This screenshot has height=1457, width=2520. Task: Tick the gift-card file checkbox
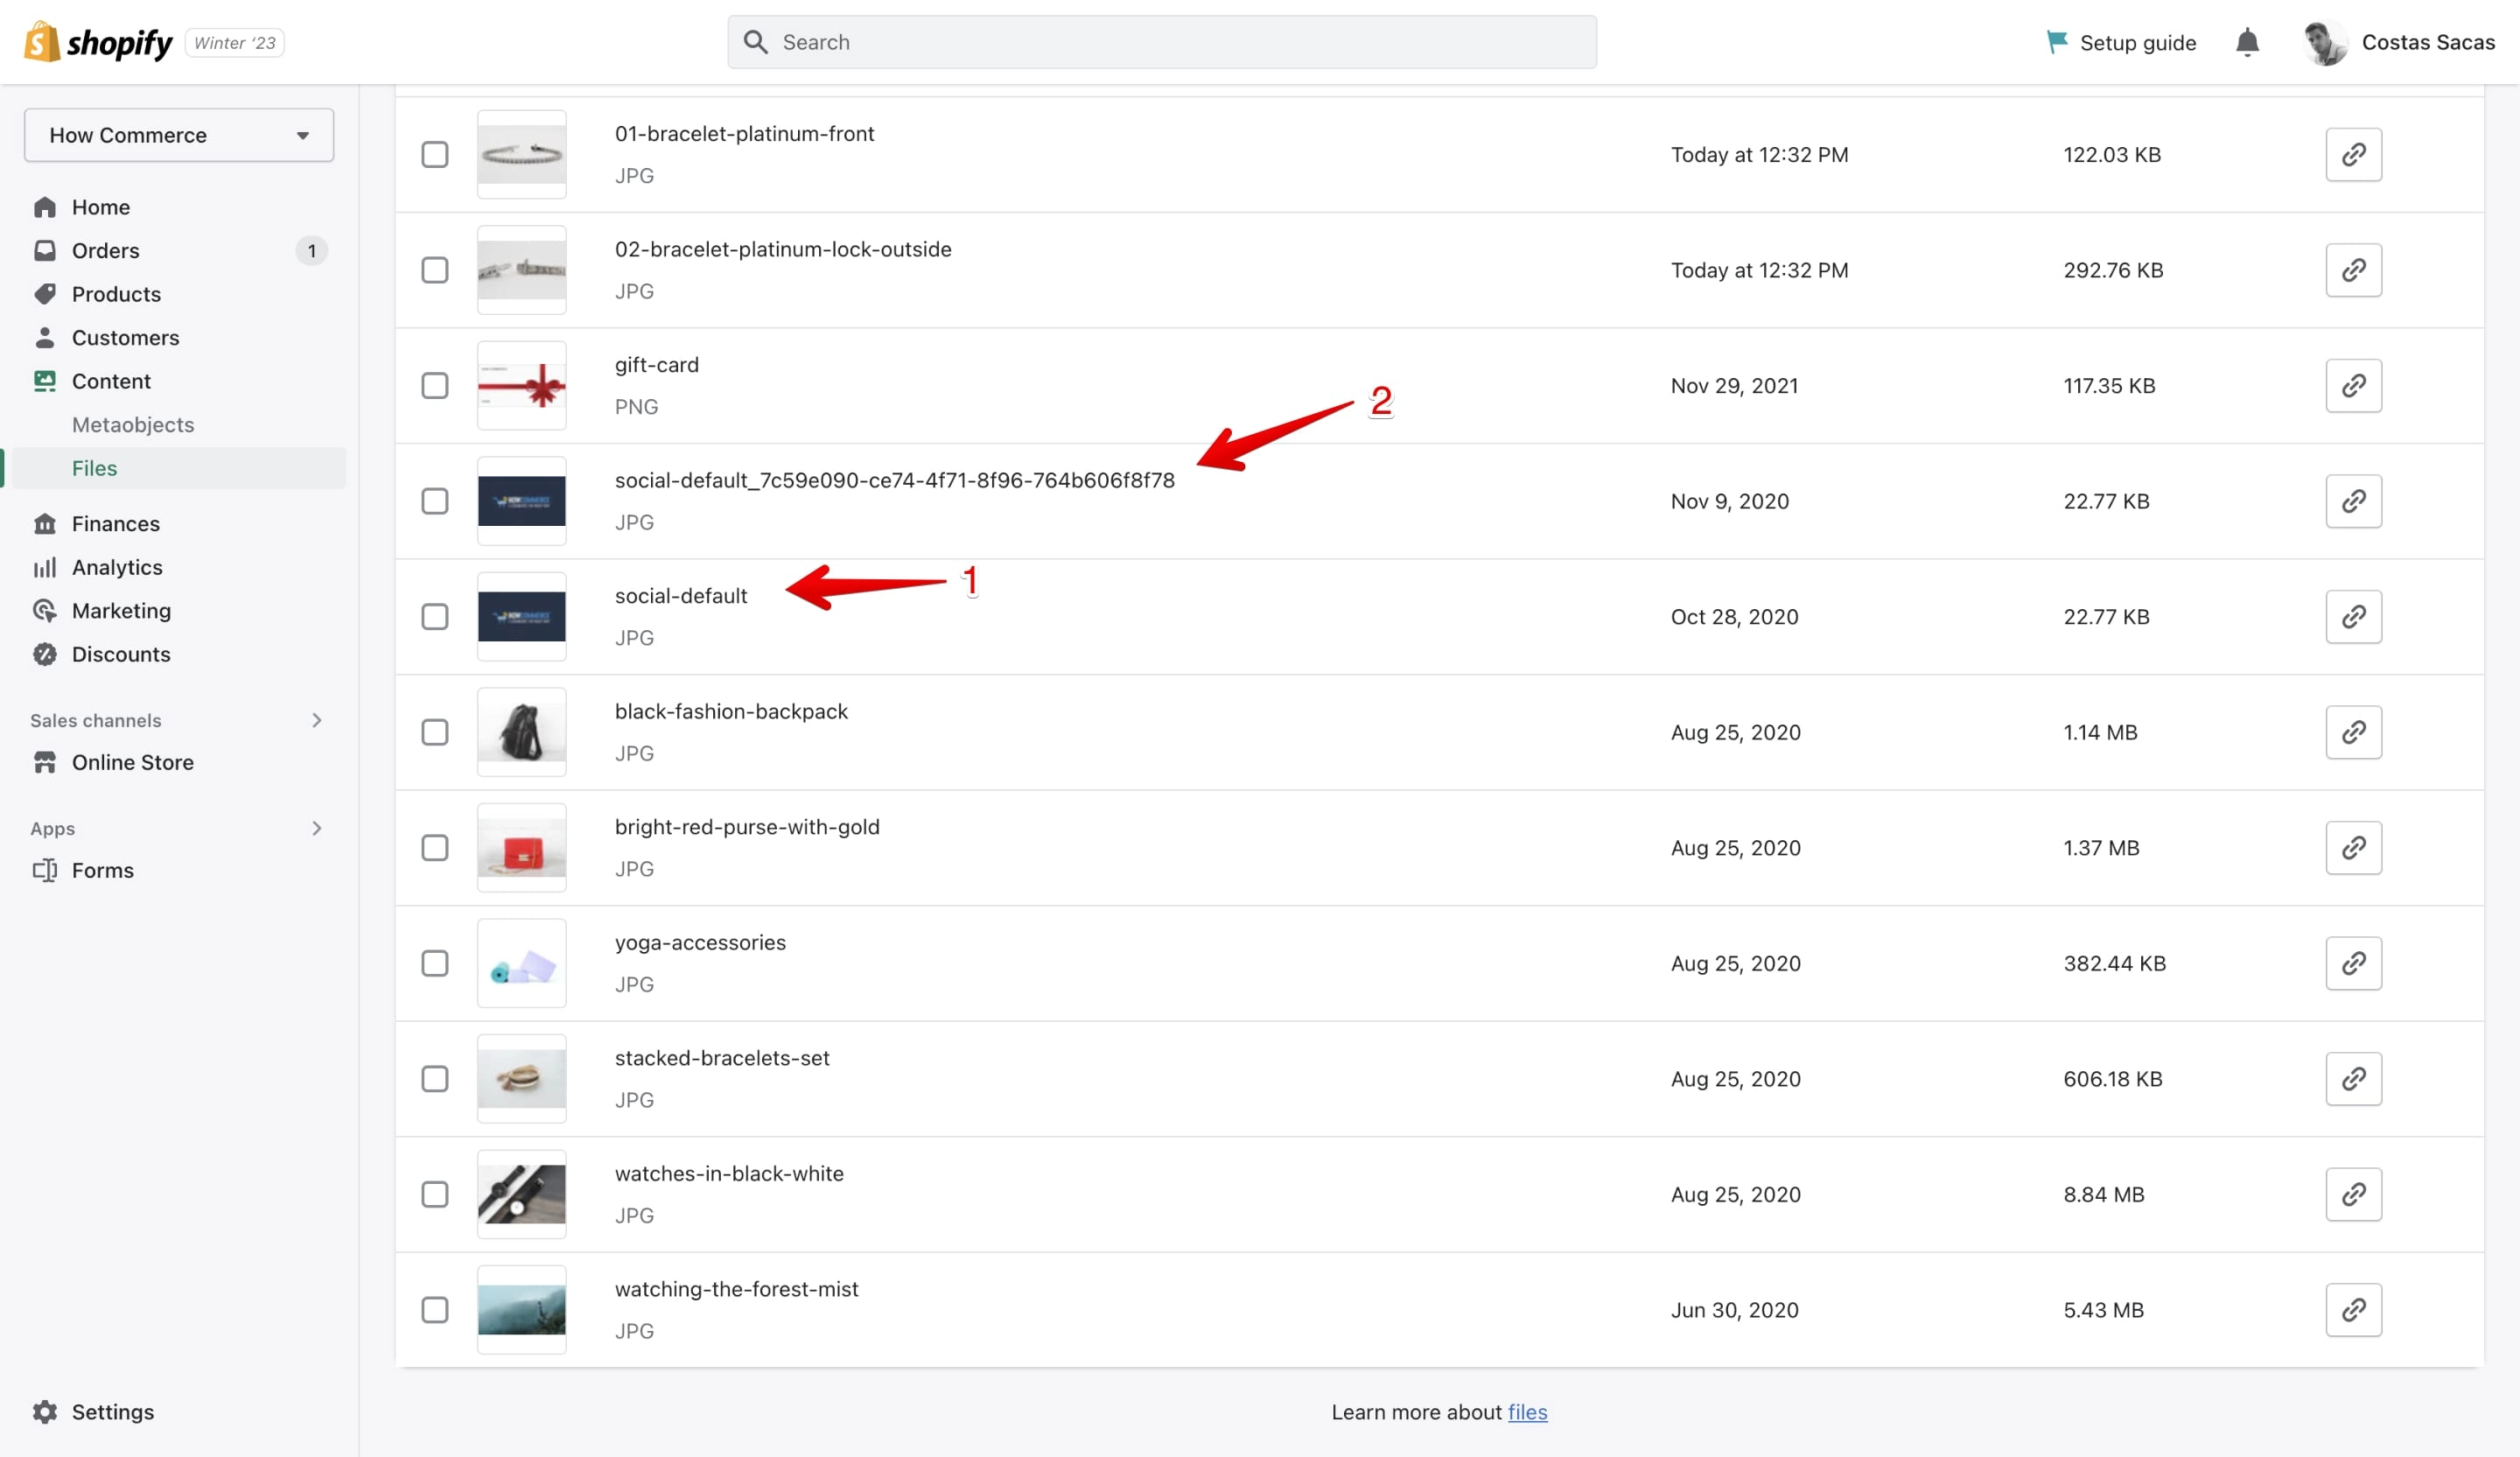click(434, 385)
